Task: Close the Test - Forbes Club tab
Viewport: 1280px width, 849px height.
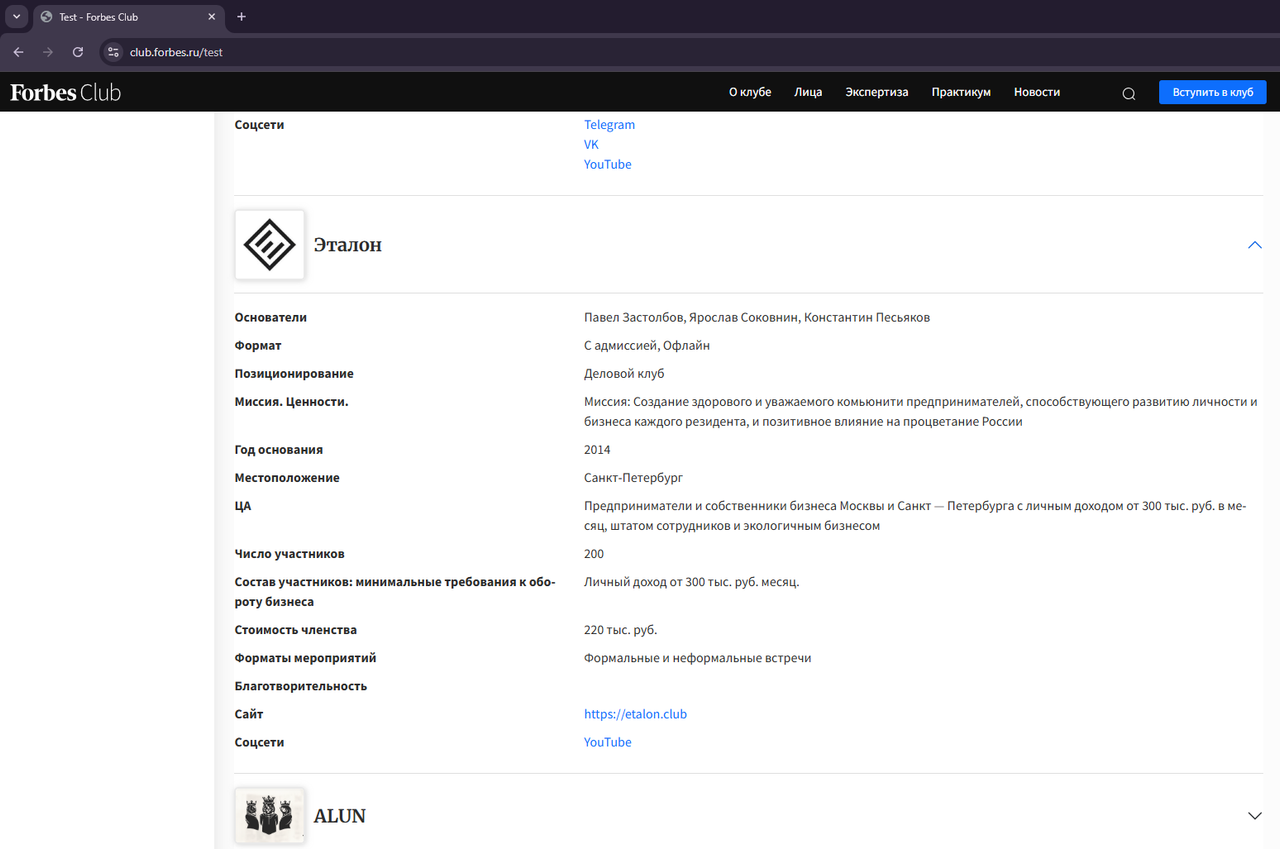Action: click(212, 17)
